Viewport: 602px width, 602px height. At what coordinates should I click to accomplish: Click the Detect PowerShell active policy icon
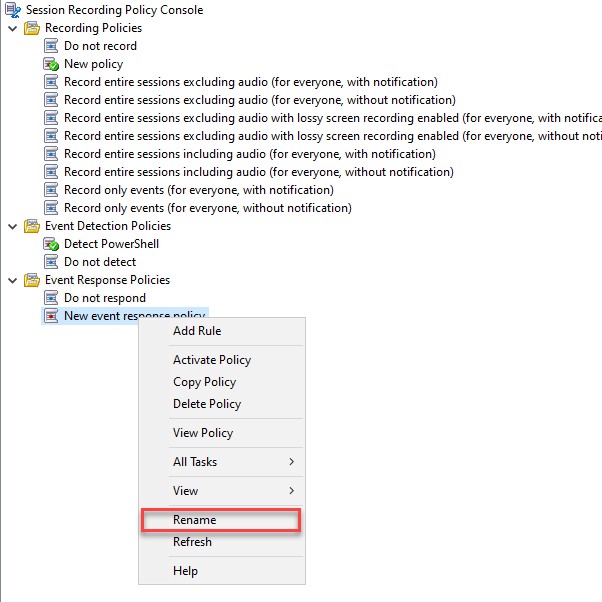[51, 244]
